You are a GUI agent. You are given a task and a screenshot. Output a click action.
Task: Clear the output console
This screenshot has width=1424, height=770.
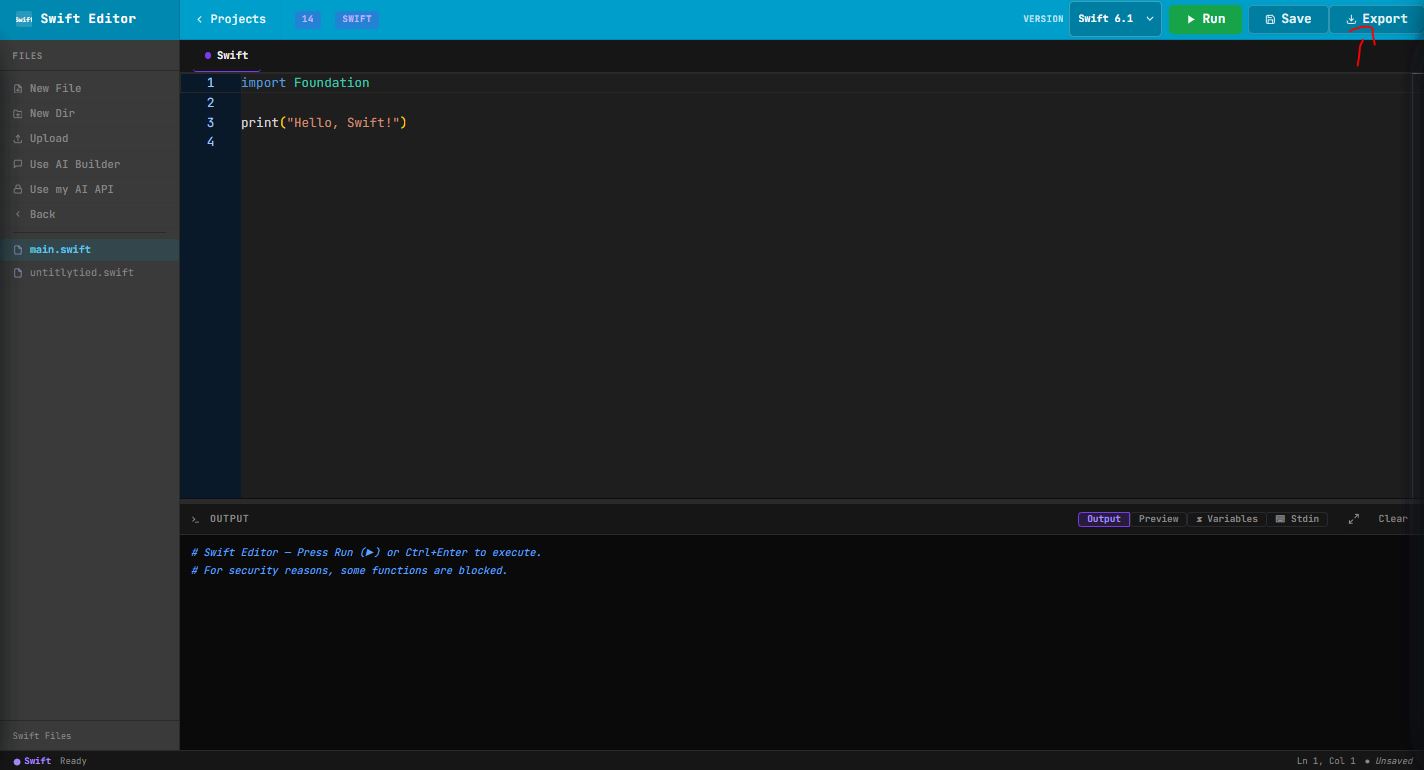(x=1393, y=519)
